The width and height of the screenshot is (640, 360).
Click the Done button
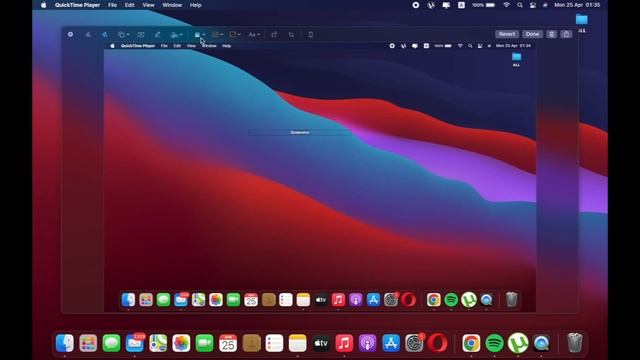click(x=532, y=34)
